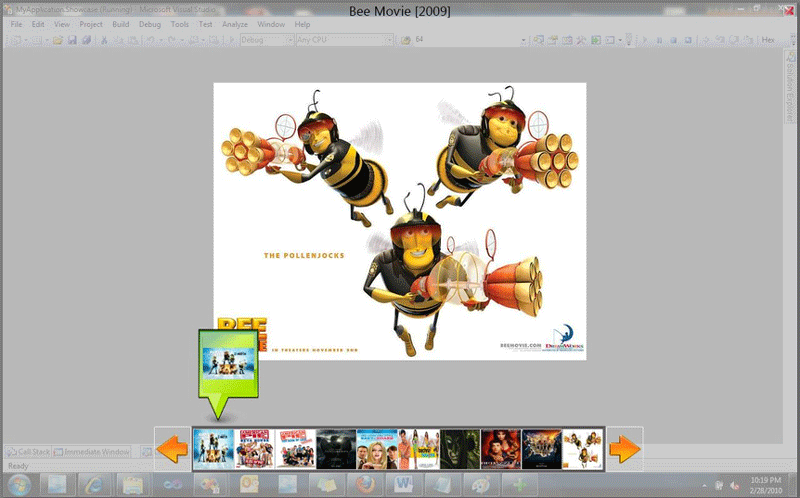Open Firefox from taskbar
800x498 pixels.
[364, 485]
